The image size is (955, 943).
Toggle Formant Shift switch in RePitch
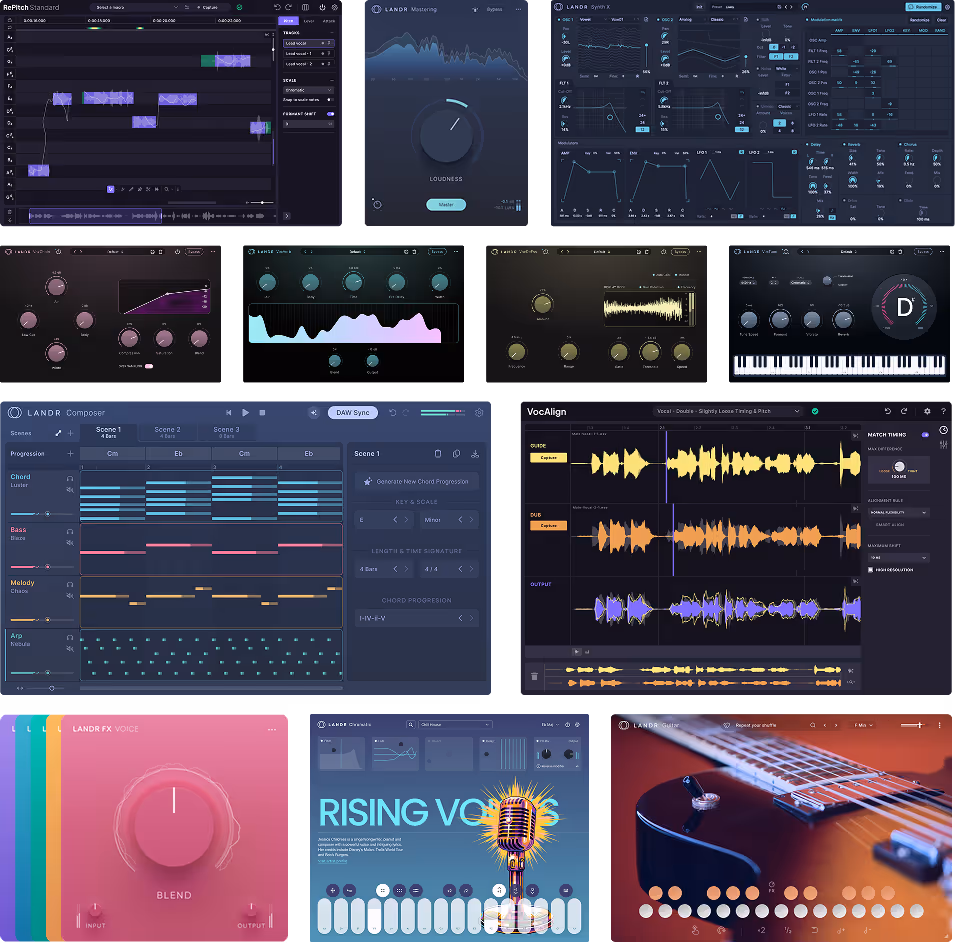point(330,114)
